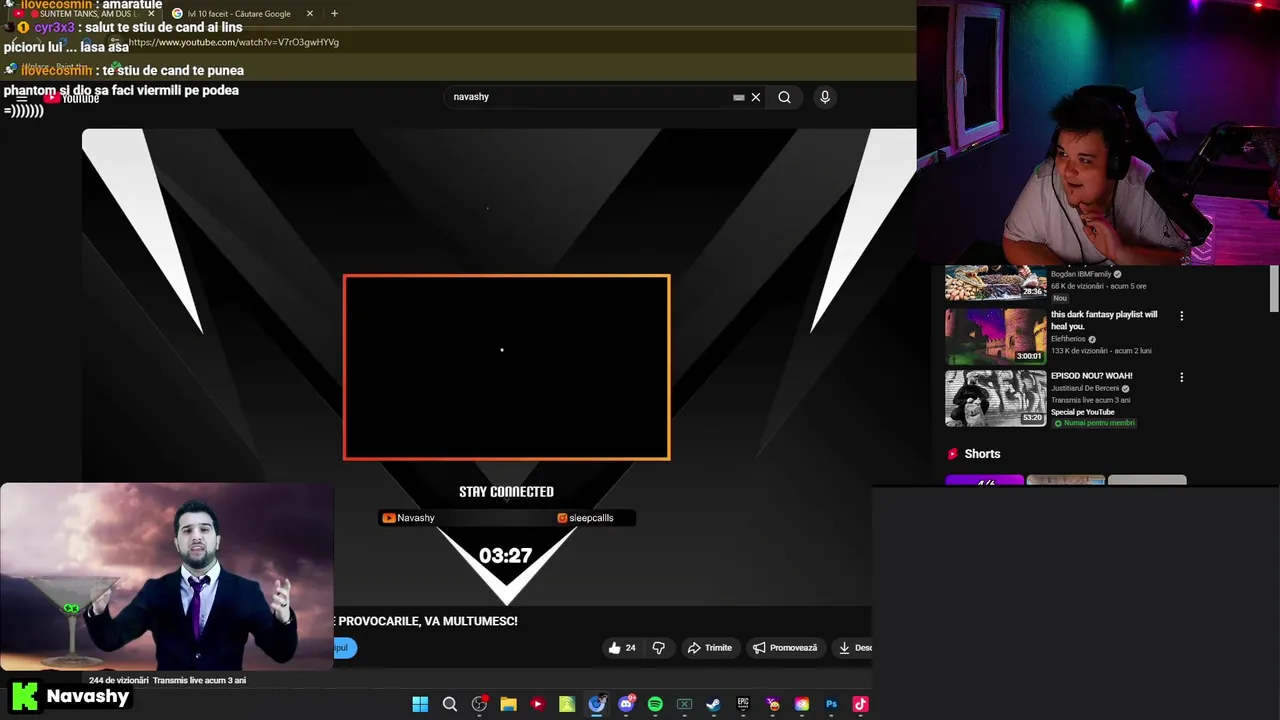
Task: Open Discord from the taskbar
Action: 626,704
